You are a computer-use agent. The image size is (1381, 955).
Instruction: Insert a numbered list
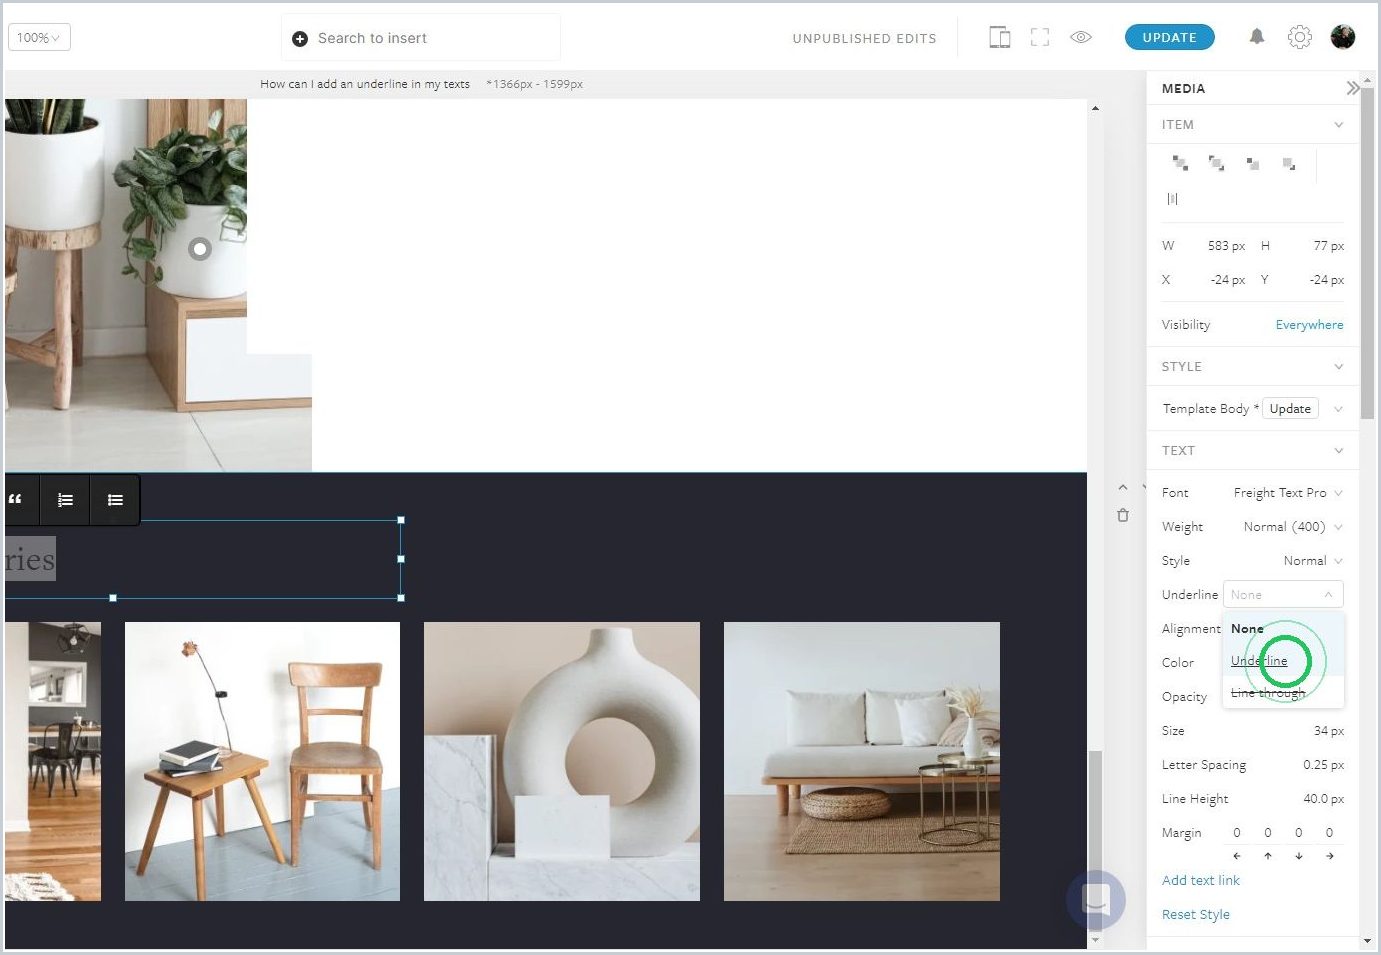[x=65, y=499]
